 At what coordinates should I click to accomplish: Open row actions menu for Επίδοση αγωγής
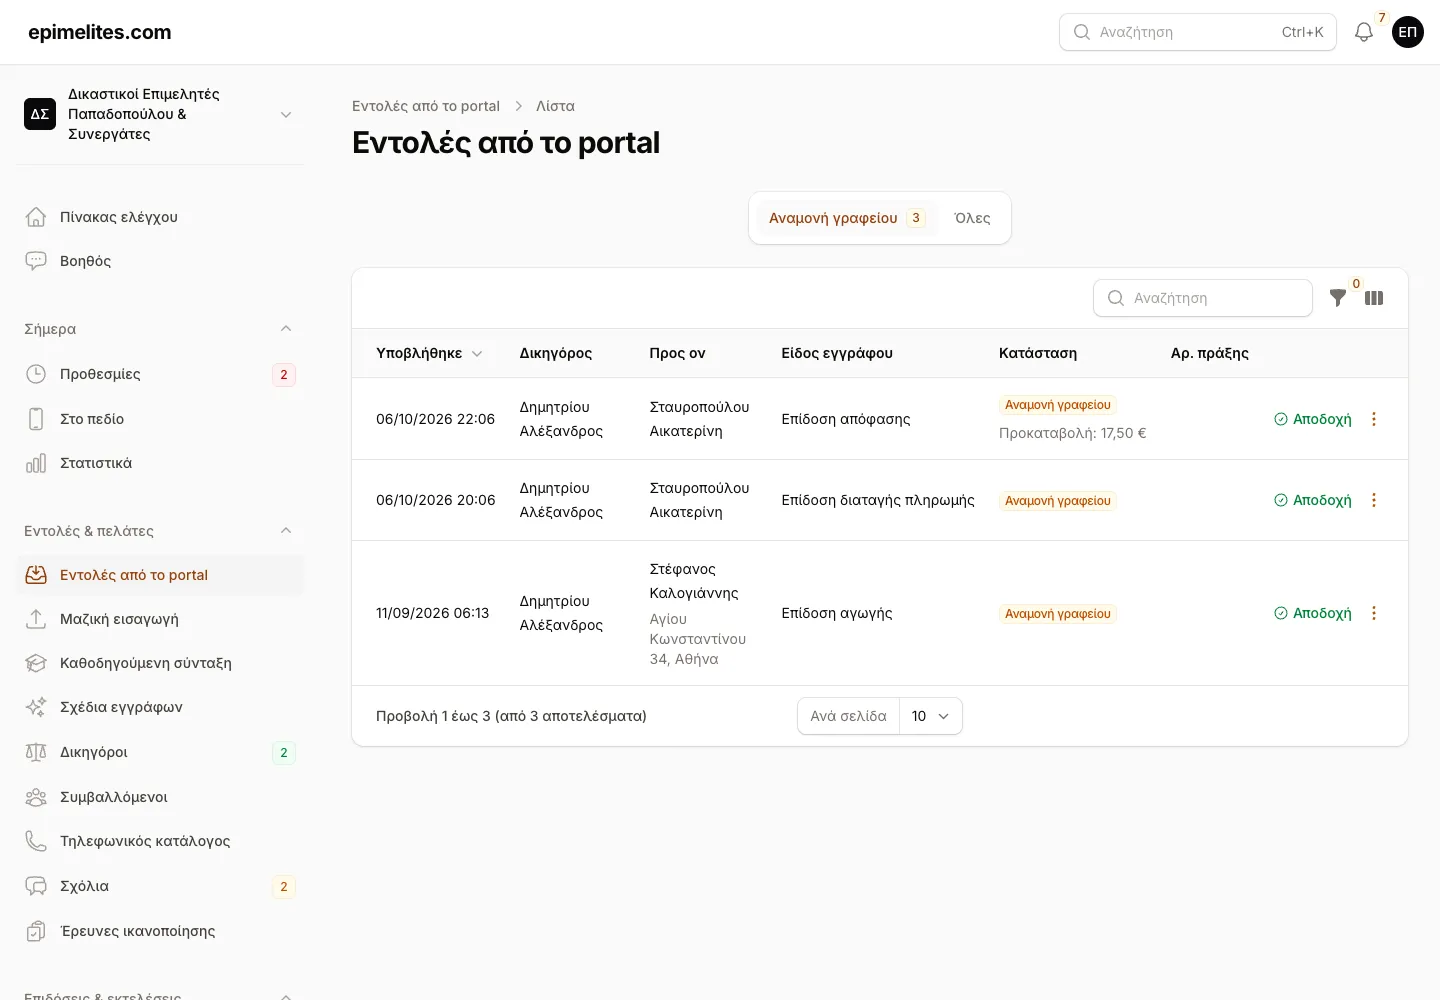pos(1374,613)
